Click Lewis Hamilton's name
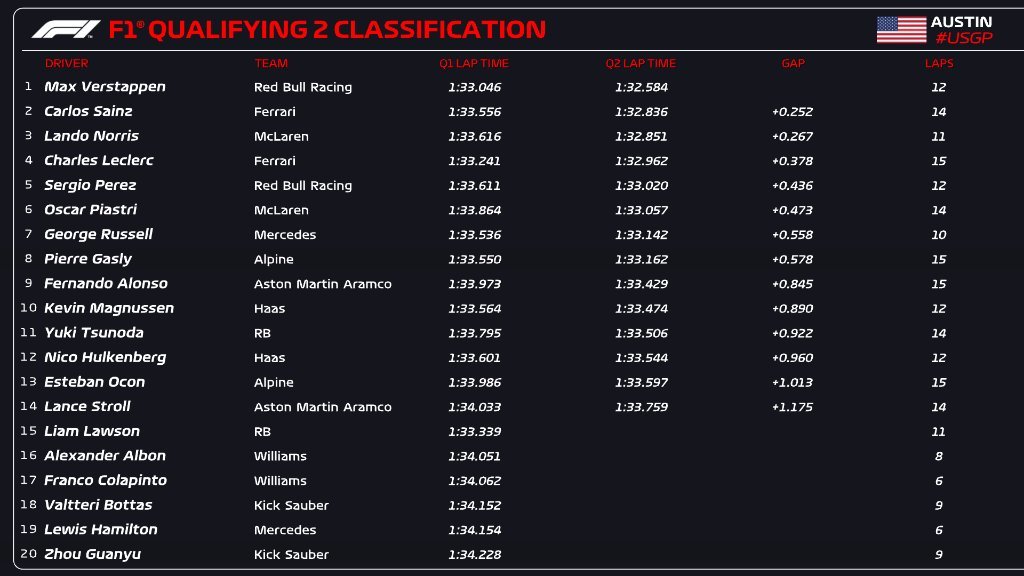This screenshot has width=1024, height=576. click(101, 530)
